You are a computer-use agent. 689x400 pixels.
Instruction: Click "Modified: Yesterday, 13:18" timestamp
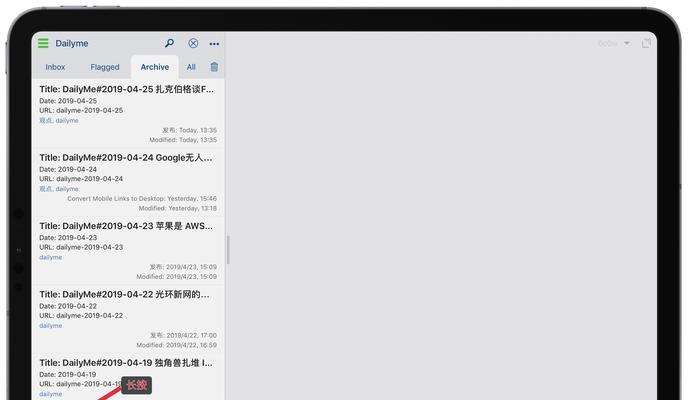pos(178,208)
